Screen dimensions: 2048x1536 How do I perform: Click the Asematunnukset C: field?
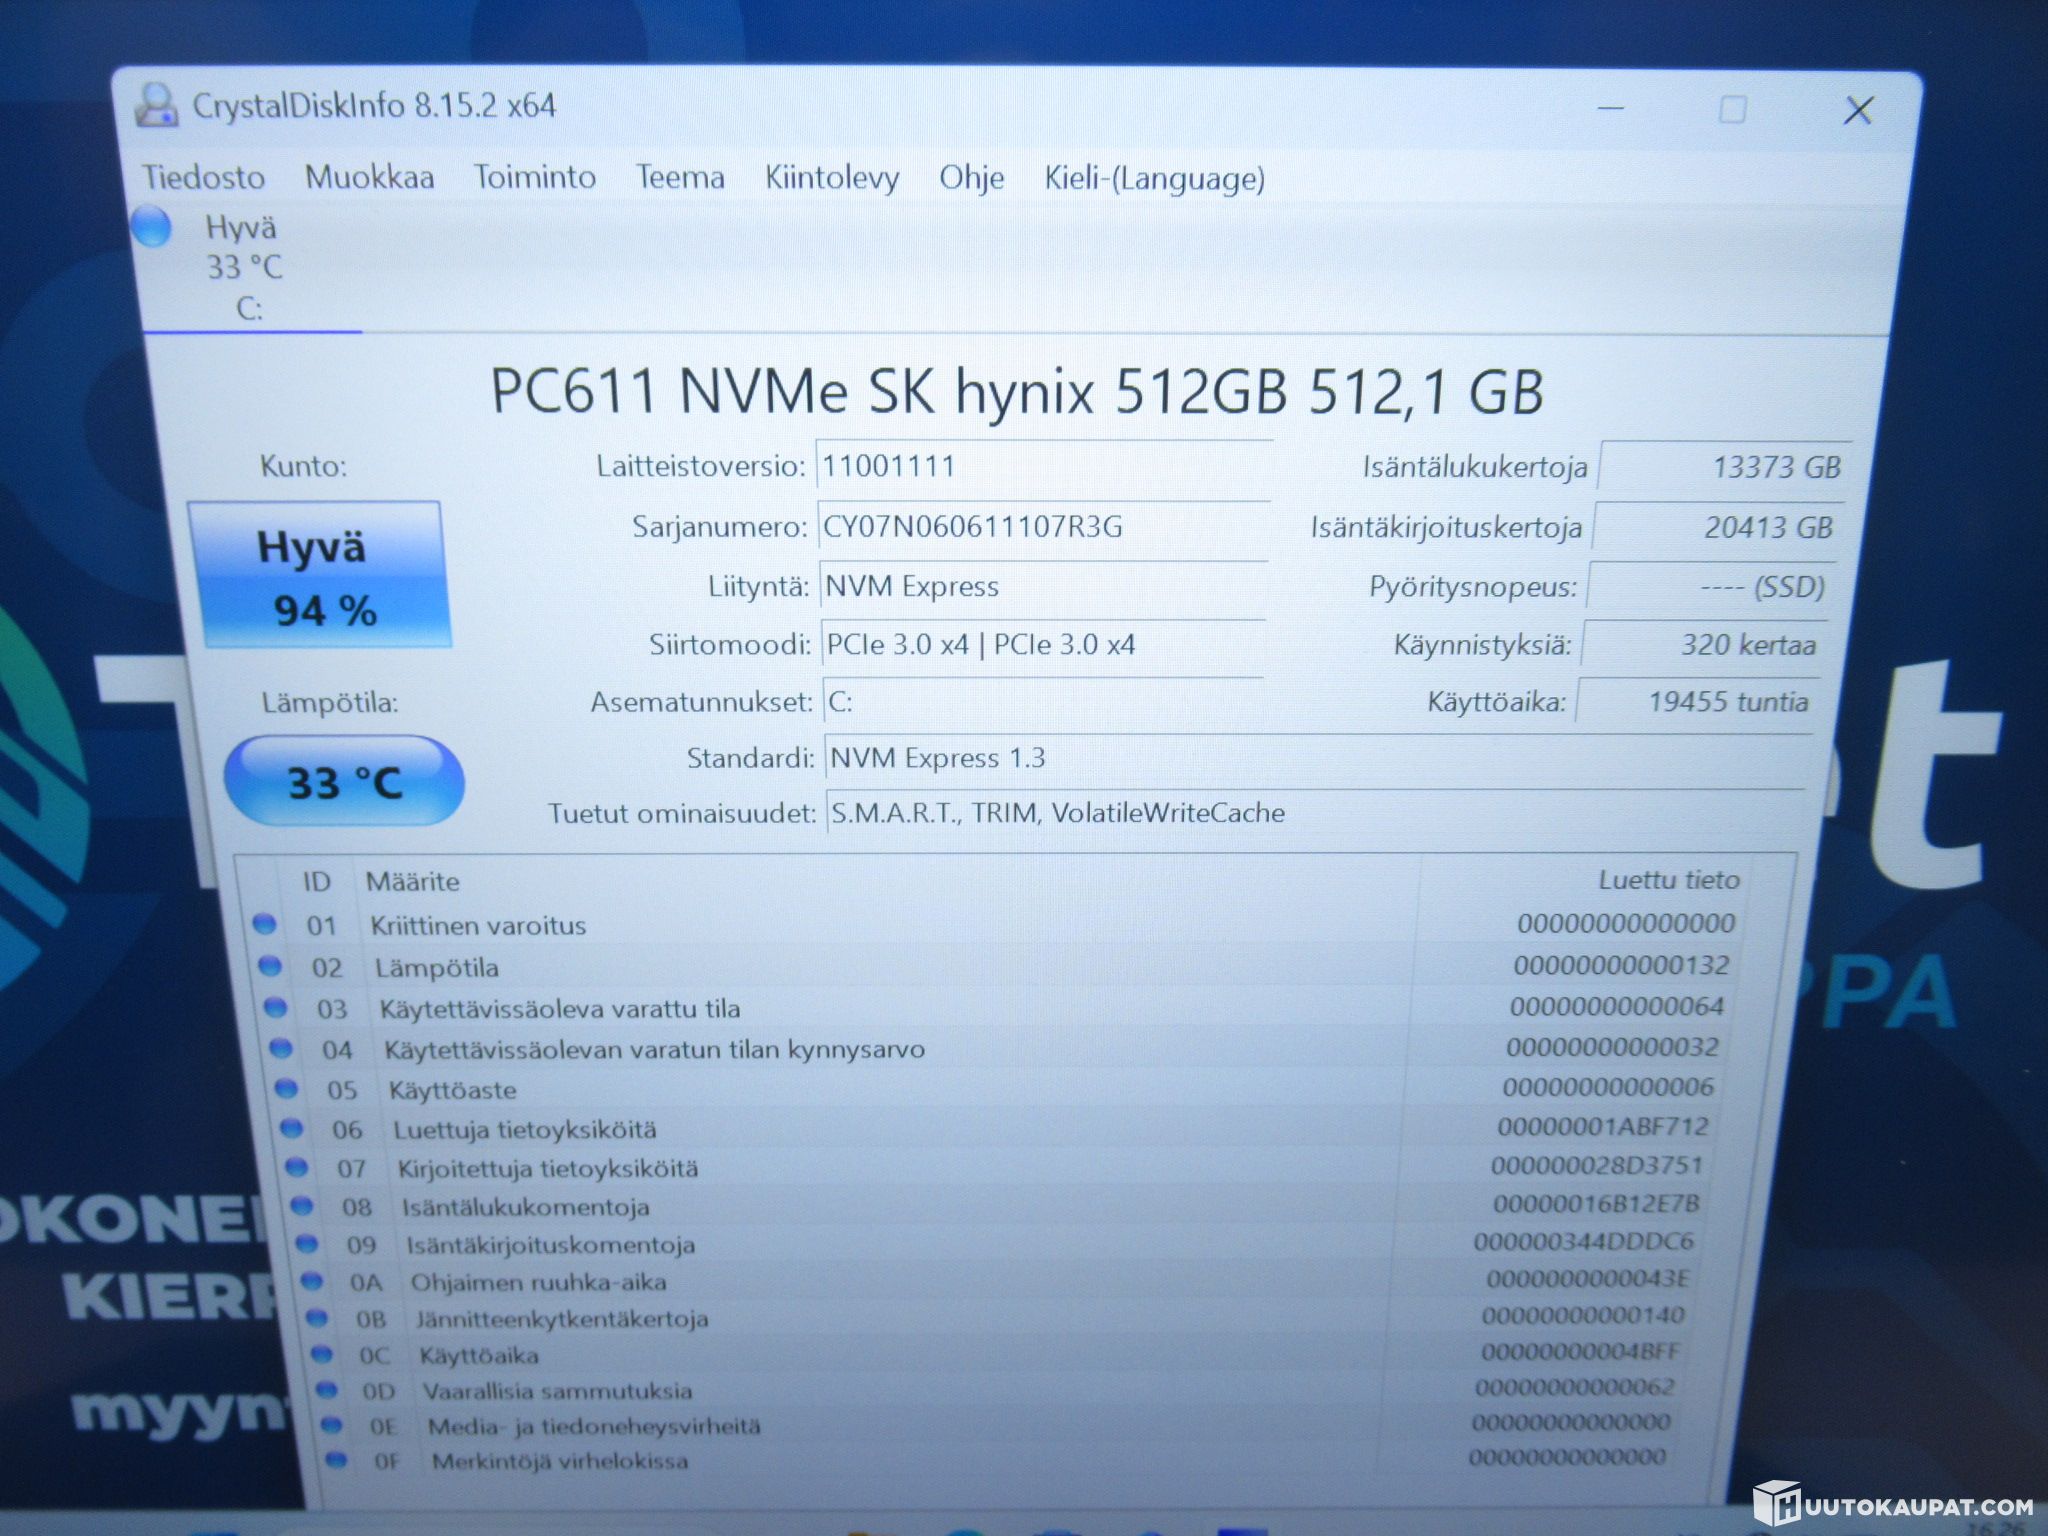coord(1043,701)
